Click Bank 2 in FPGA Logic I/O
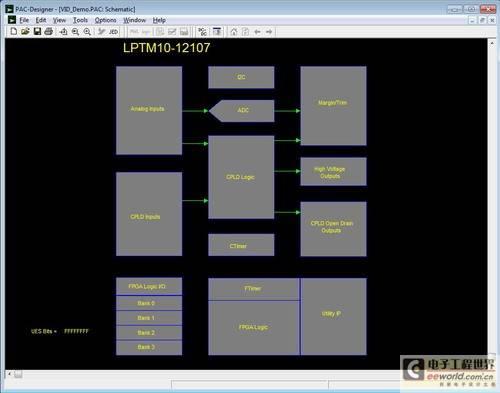This screenshot has height=393, width=500. 149,333
